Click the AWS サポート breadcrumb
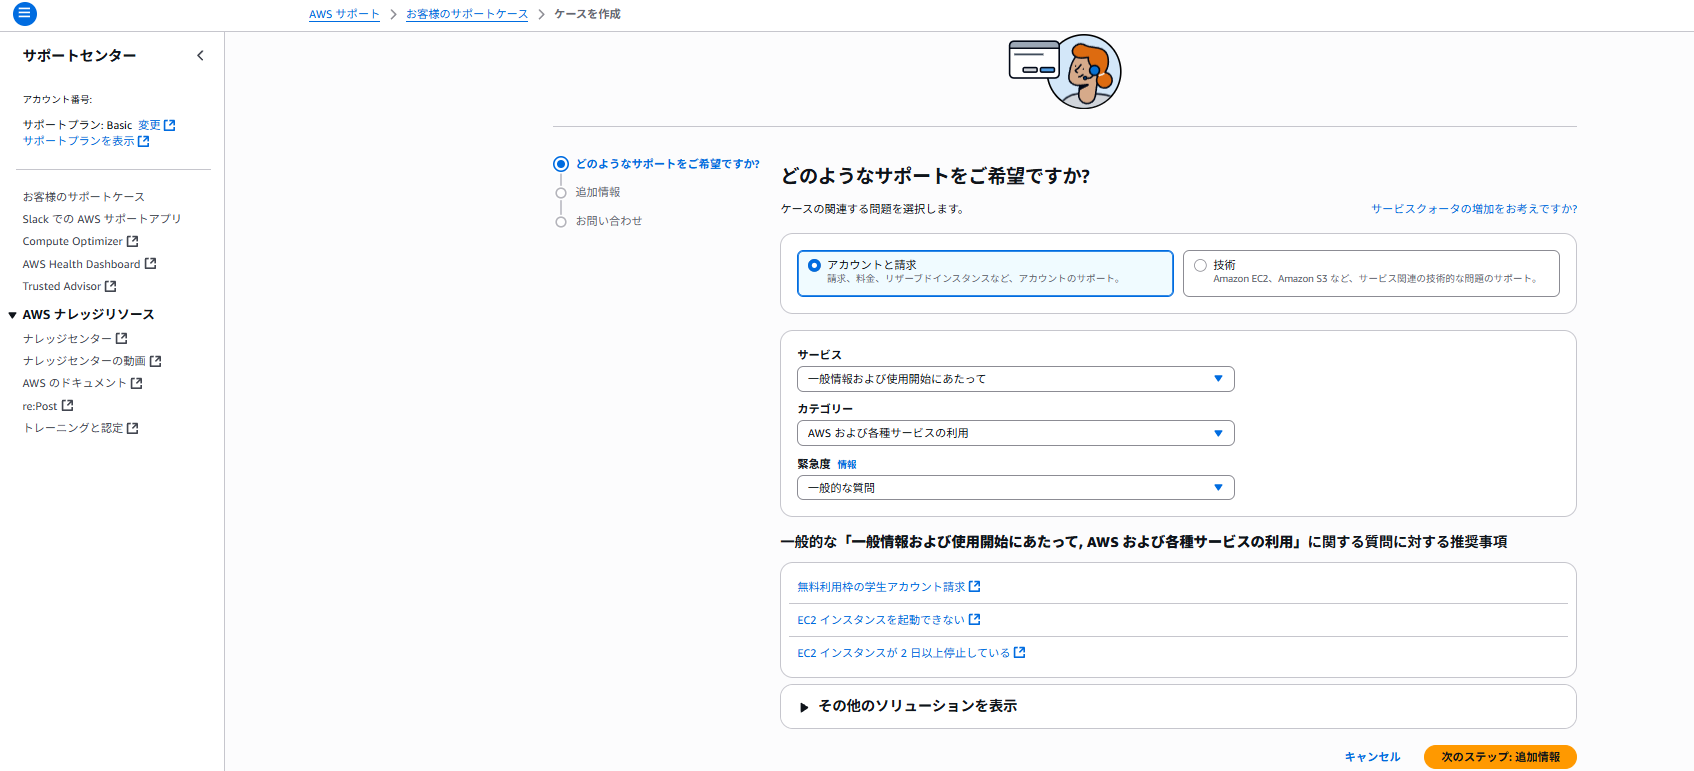The height and width of the screenshot is (771, 1694). click(x=344, y=14)
